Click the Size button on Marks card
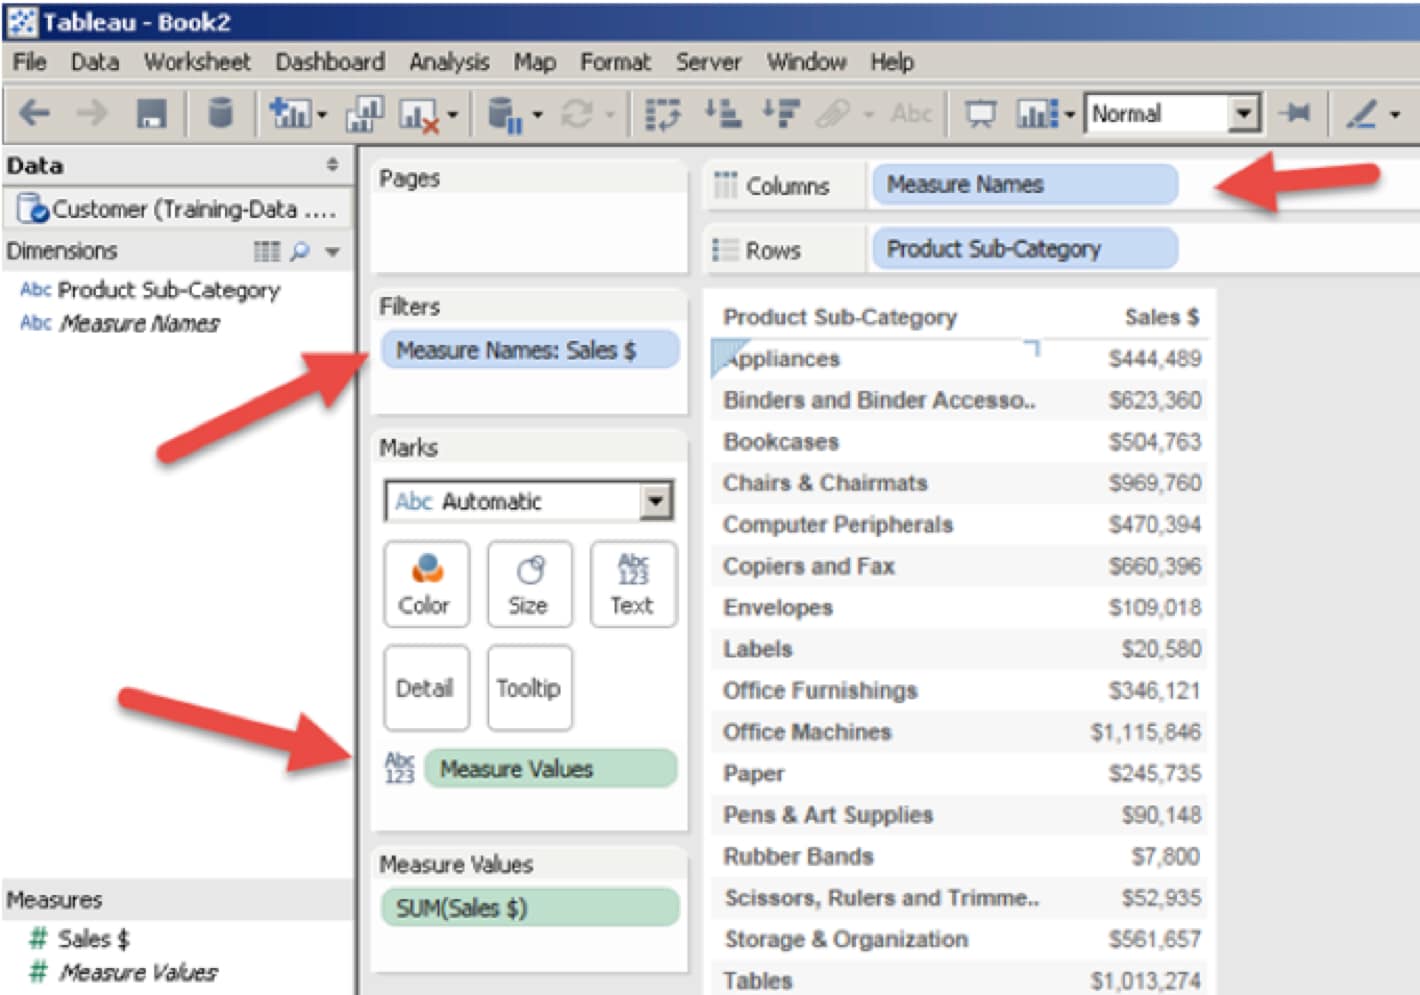Image resolution: width=1420 pixels, height=995 pixels. 529,585
